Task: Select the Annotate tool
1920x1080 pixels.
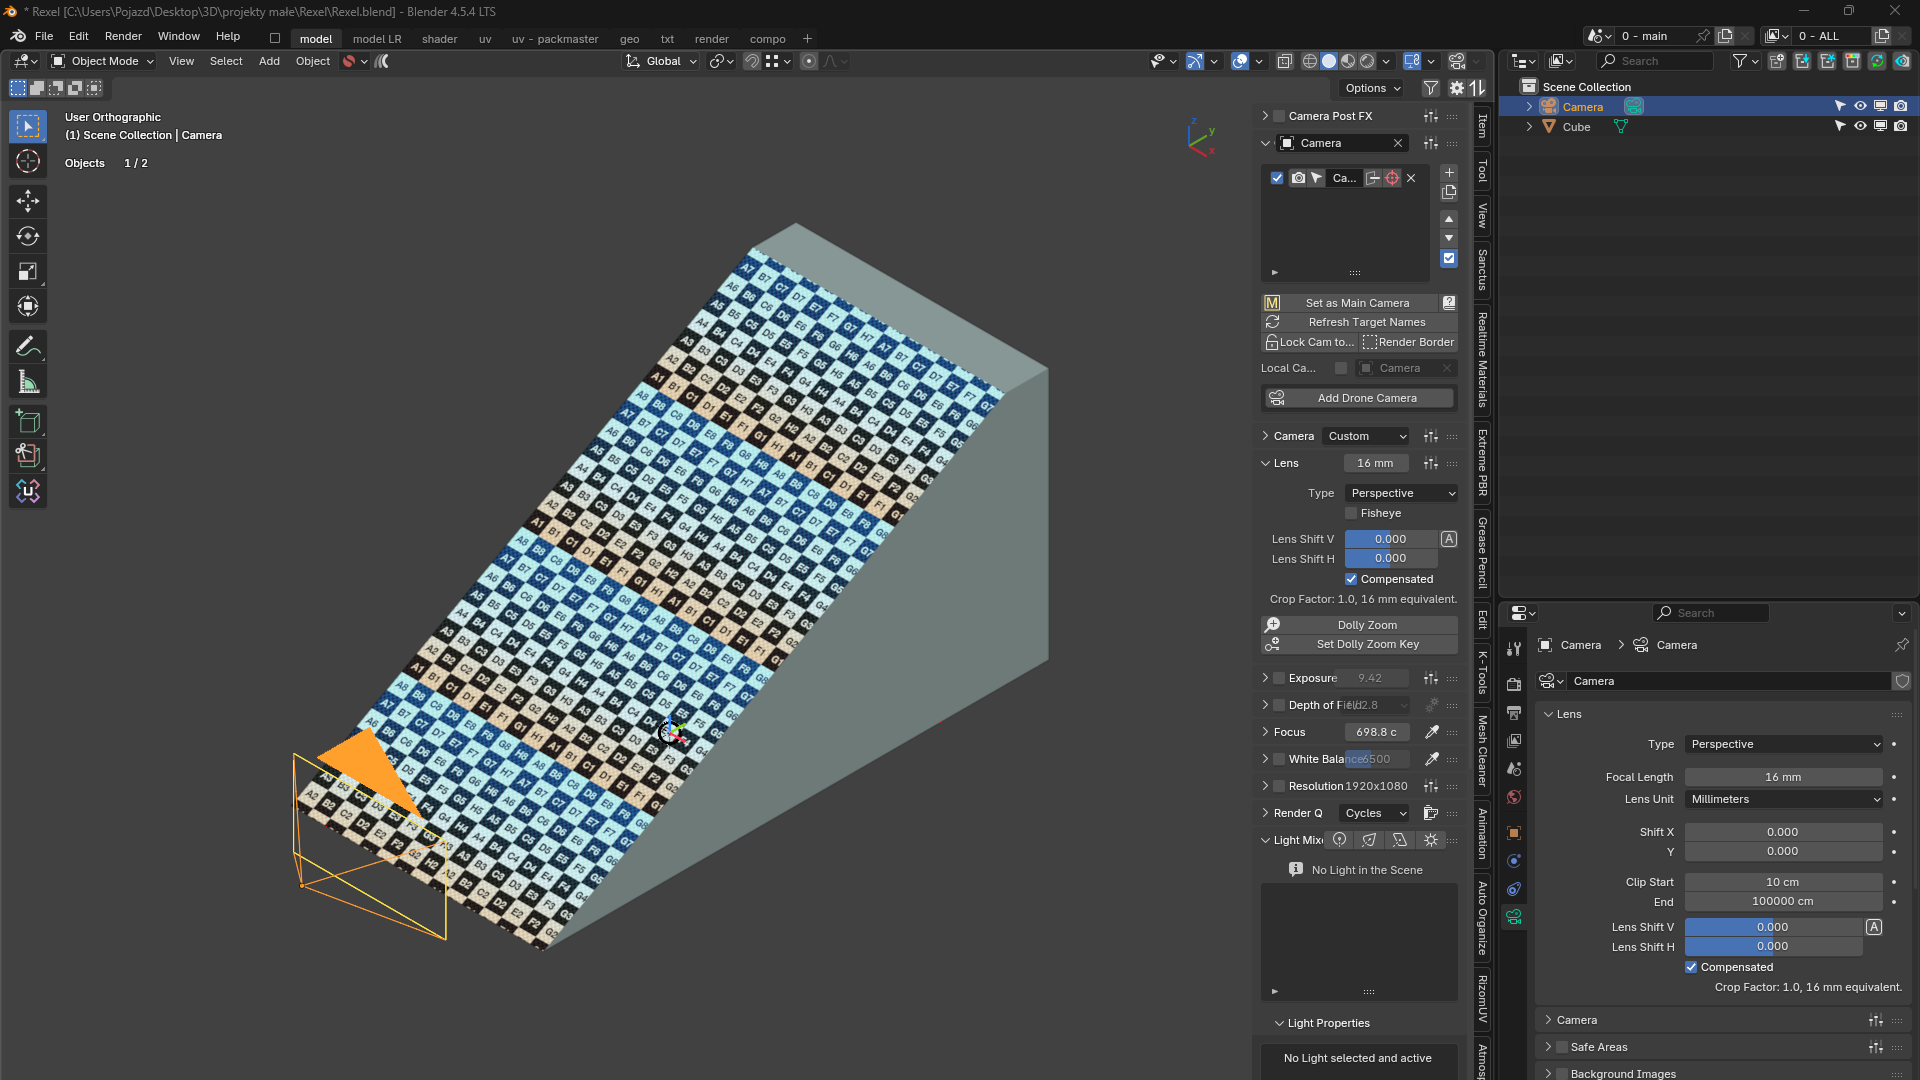Action: (x=28, y=346)
